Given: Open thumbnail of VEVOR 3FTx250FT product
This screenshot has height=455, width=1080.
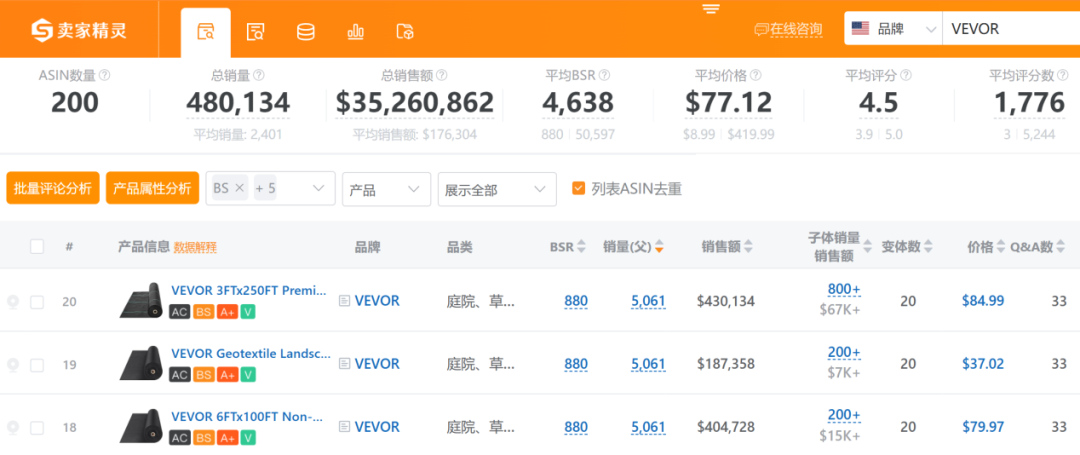Looking at the screenshot, I should [141, 301].
